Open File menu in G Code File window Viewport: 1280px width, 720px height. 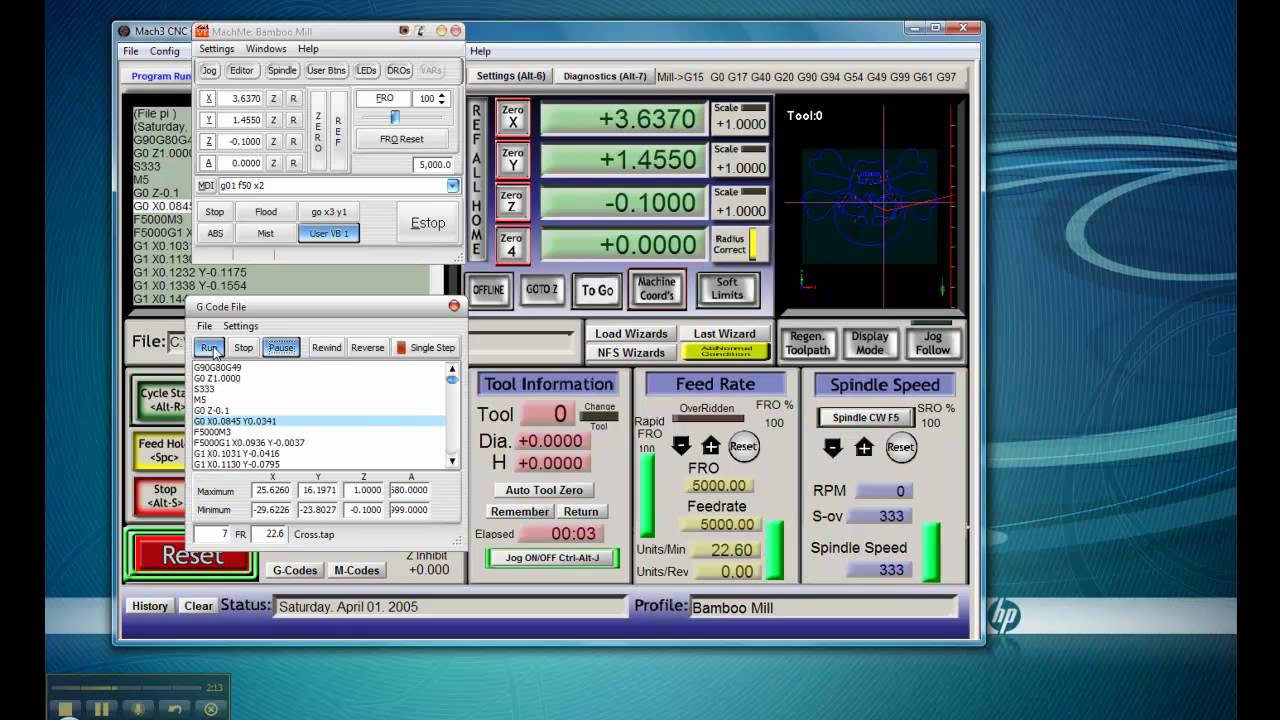tap(204, 326)
